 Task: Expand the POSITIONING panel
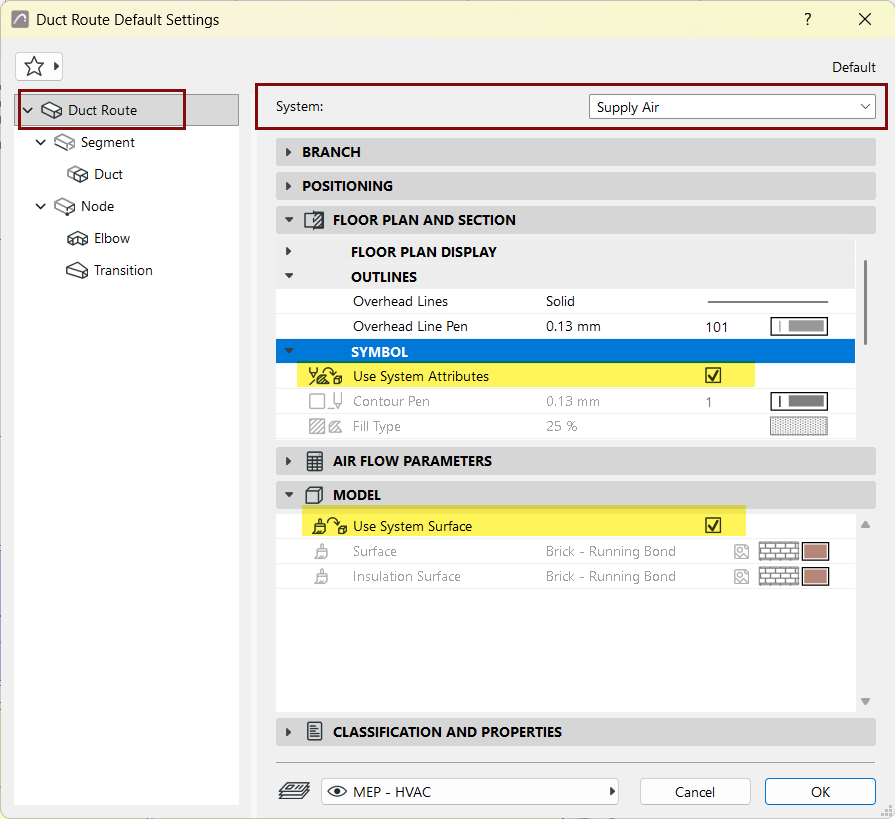(288, 186)
